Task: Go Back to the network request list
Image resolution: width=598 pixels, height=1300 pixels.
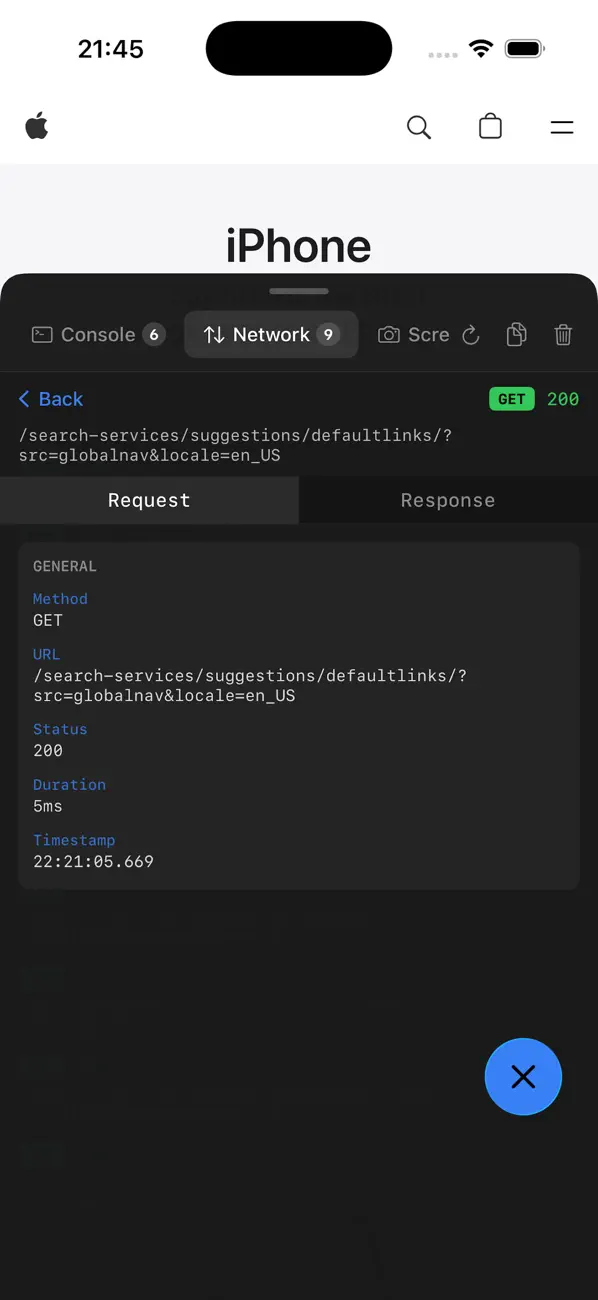Action: tap(50, 399)
